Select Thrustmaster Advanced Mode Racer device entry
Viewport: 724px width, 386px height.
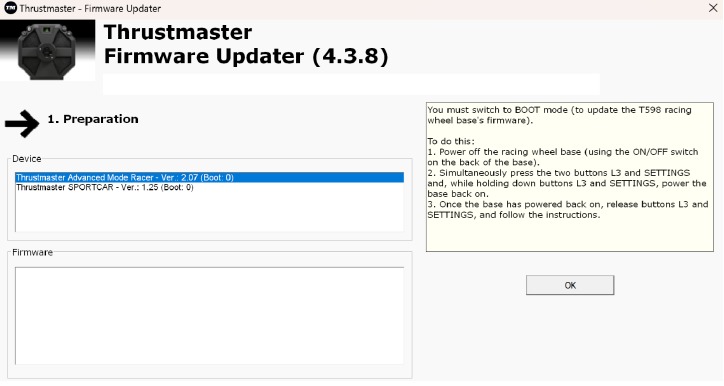209,177
